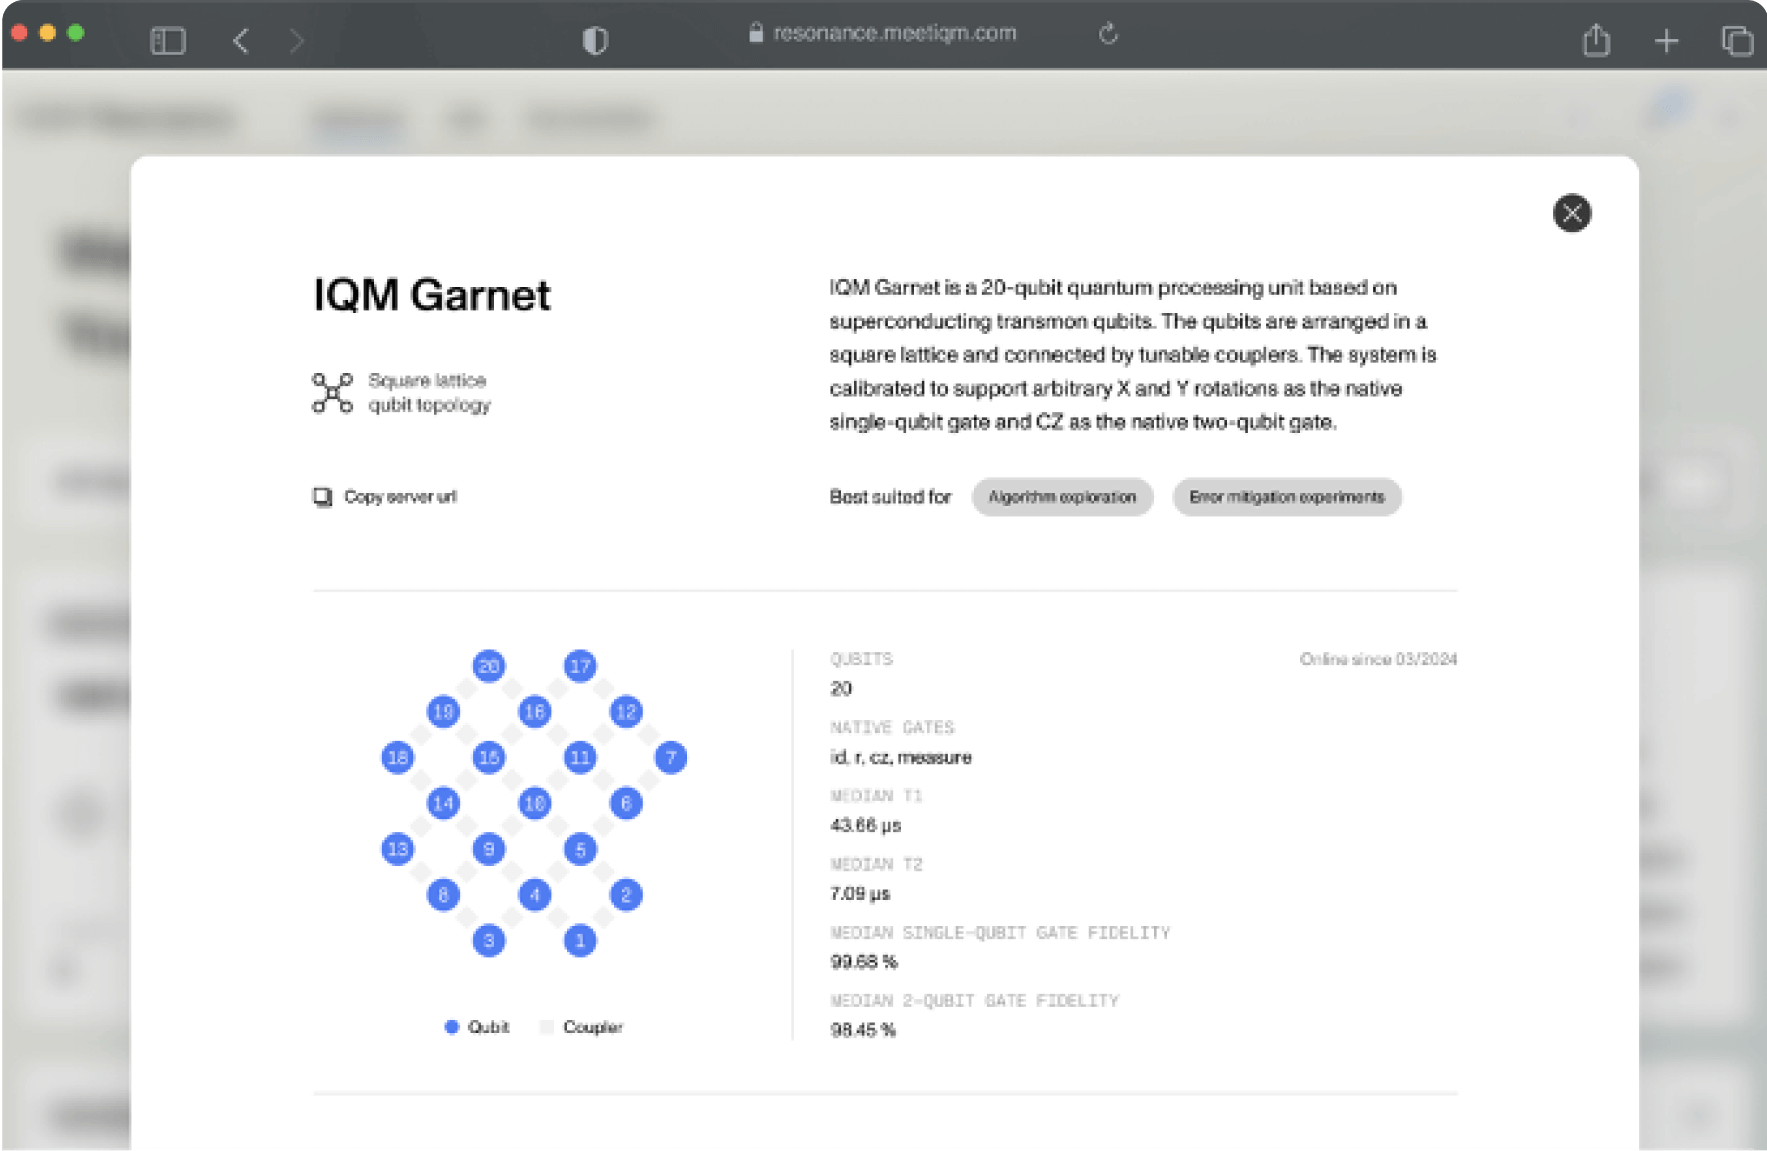This screenshot has height=1151, width=1767.
Task: Reload the page using the refresh icon
Action: (1106, 33)
